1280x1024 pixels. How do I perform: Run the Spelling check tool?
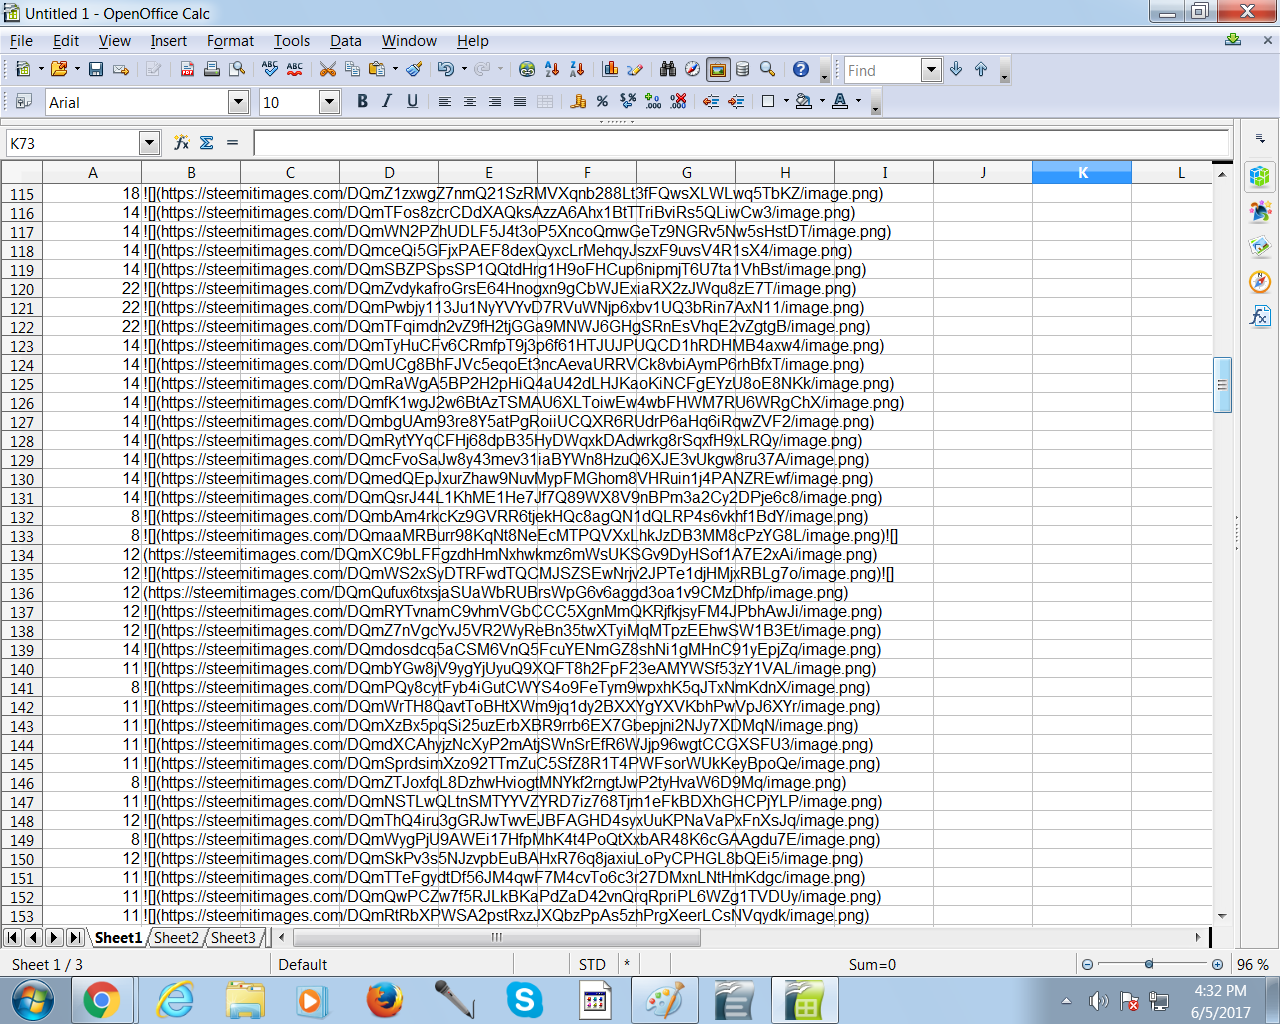coord(270,69)
